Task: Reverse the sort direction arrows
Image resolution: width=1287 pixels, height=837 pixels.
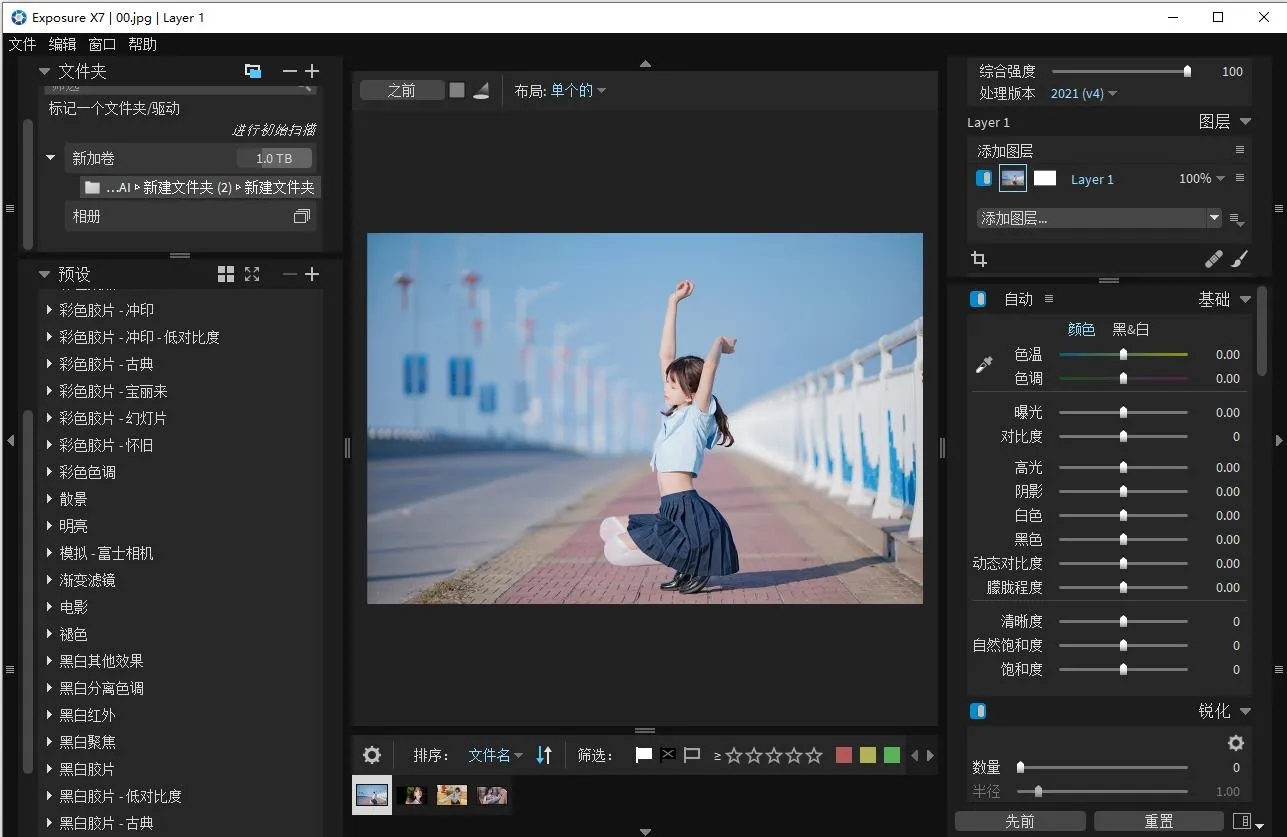Action: coord(544,756)
